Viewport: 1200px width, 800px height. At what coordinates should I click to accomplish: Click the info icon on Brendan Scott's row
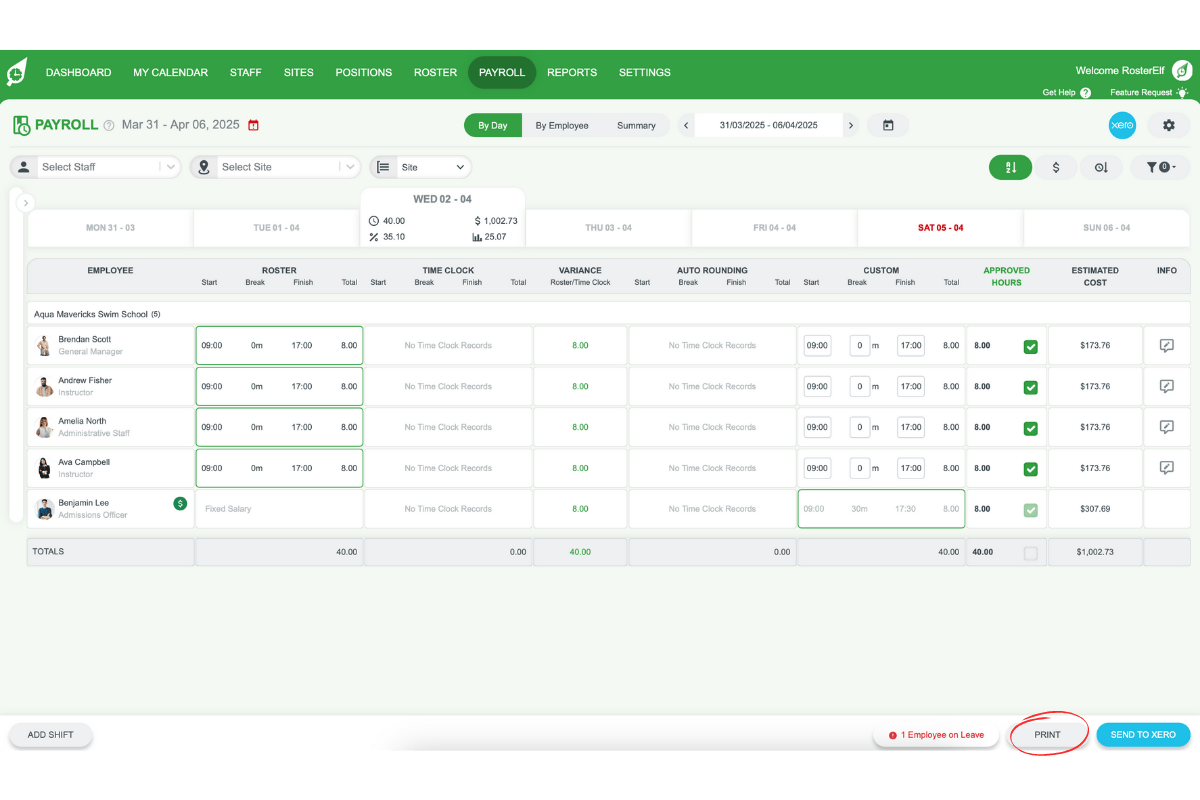pyautogui.click(x=1167, y=345)
